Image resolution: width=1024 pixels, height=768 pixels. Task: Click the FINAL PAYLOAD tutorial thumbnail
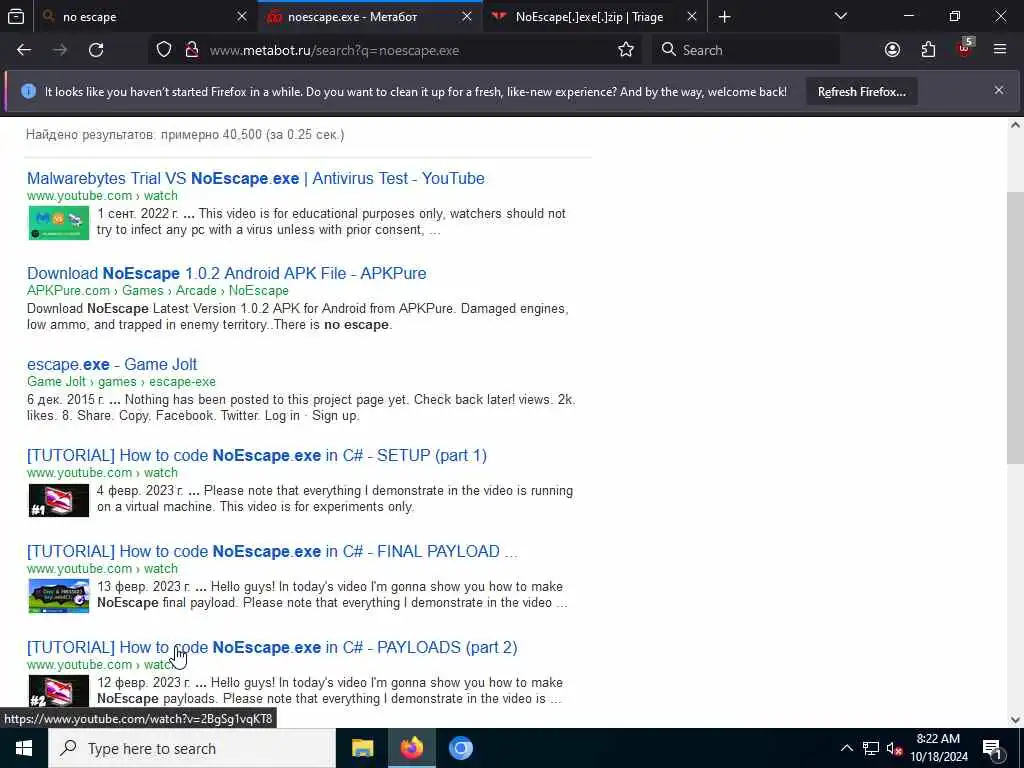pyautogui.click(x=59, y=596)
